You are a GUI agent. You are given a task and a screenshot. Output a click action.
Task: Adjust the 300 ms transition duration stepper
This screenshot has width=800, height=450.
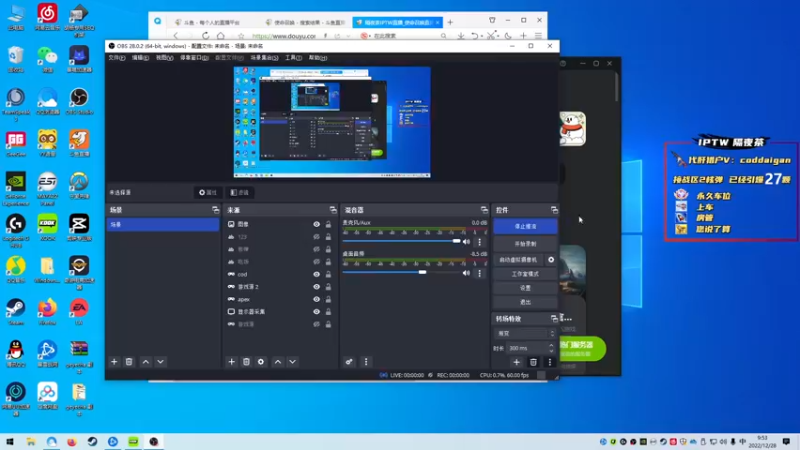point(551,348)
